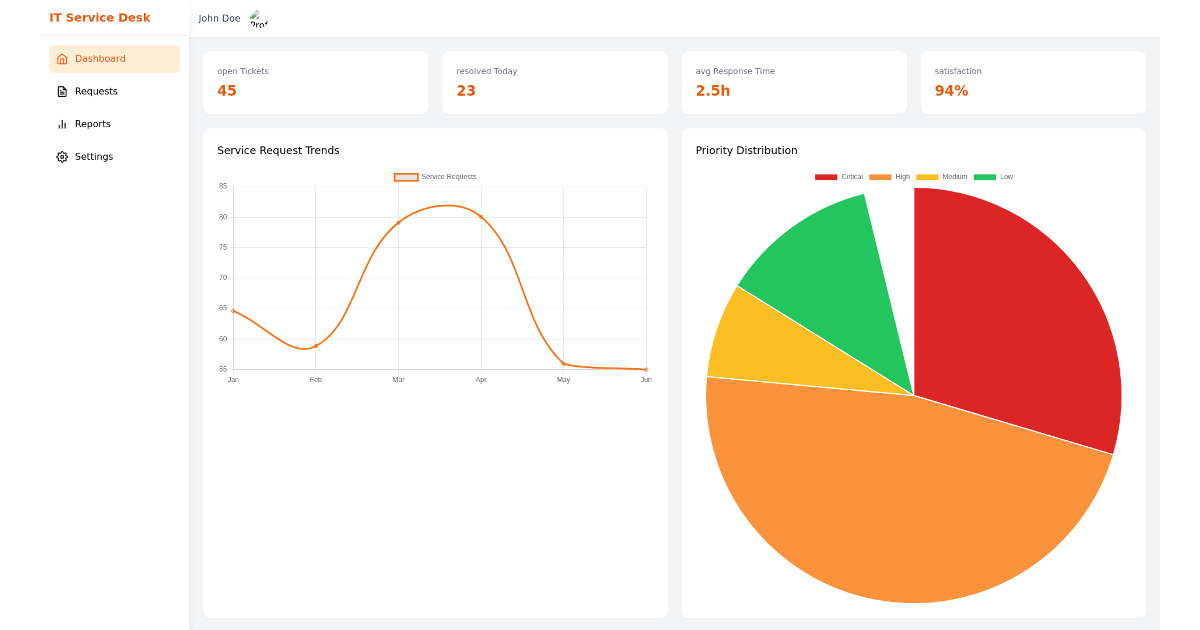Screen dimensions: 1200x630
Task: Click the Critical legend marker on pie chart
Action: coord(827,176)
